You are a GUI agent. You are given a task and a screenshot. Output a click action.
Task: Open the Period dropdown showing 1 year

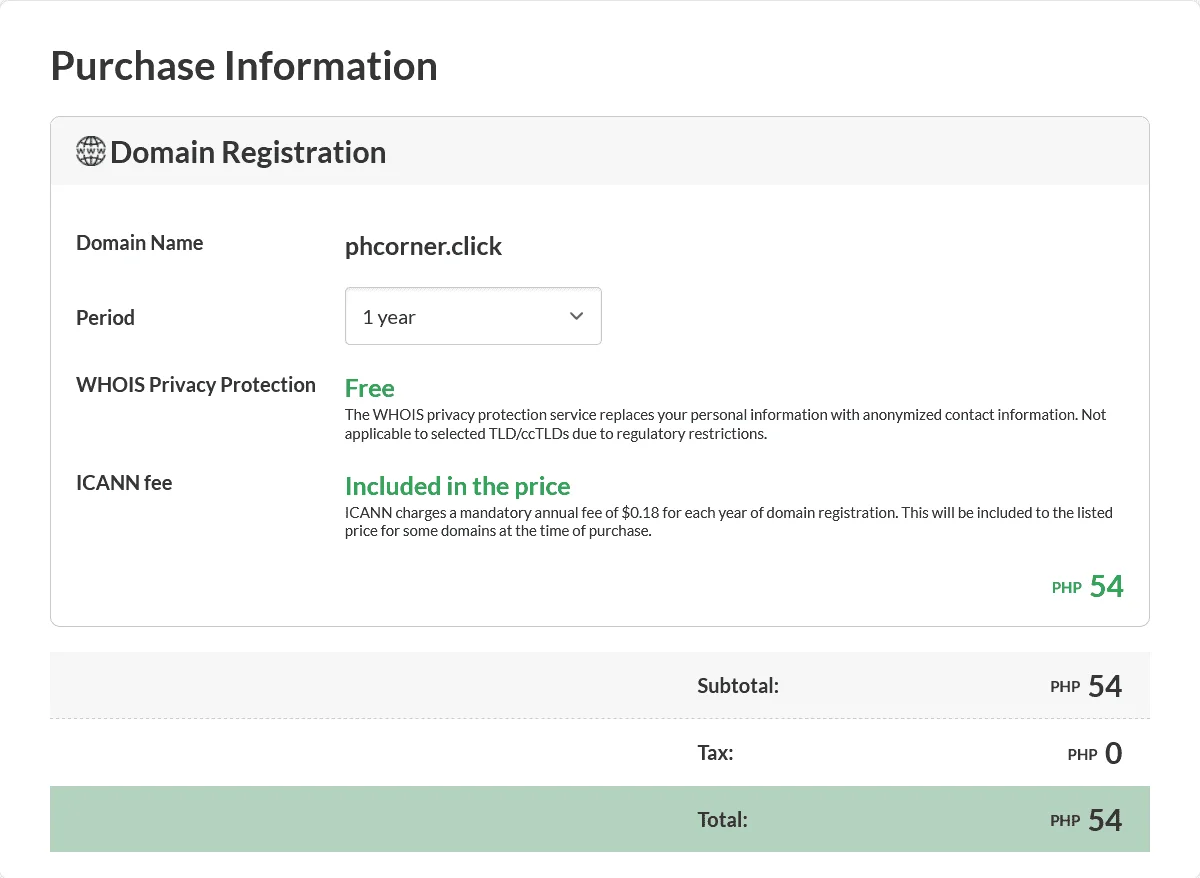pos(473,316)
